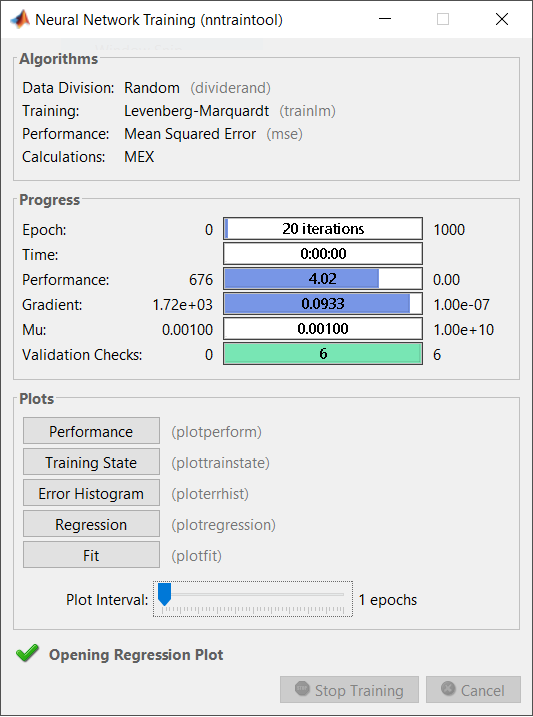Image resolution: width=533 pixels, height=717 pixels.
Task: Click the Validation Checks green progress bar
Action: click(323, 353)
